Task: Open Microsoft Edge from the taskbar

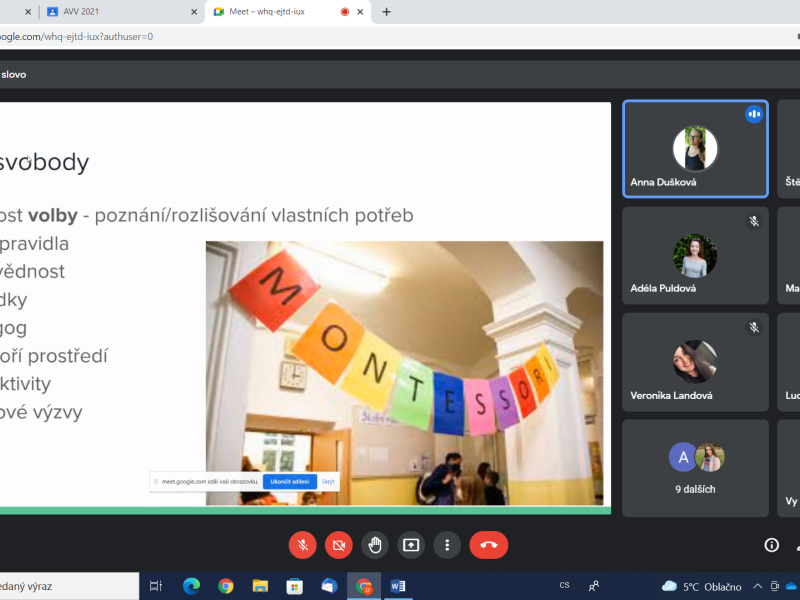Action: 191,586
